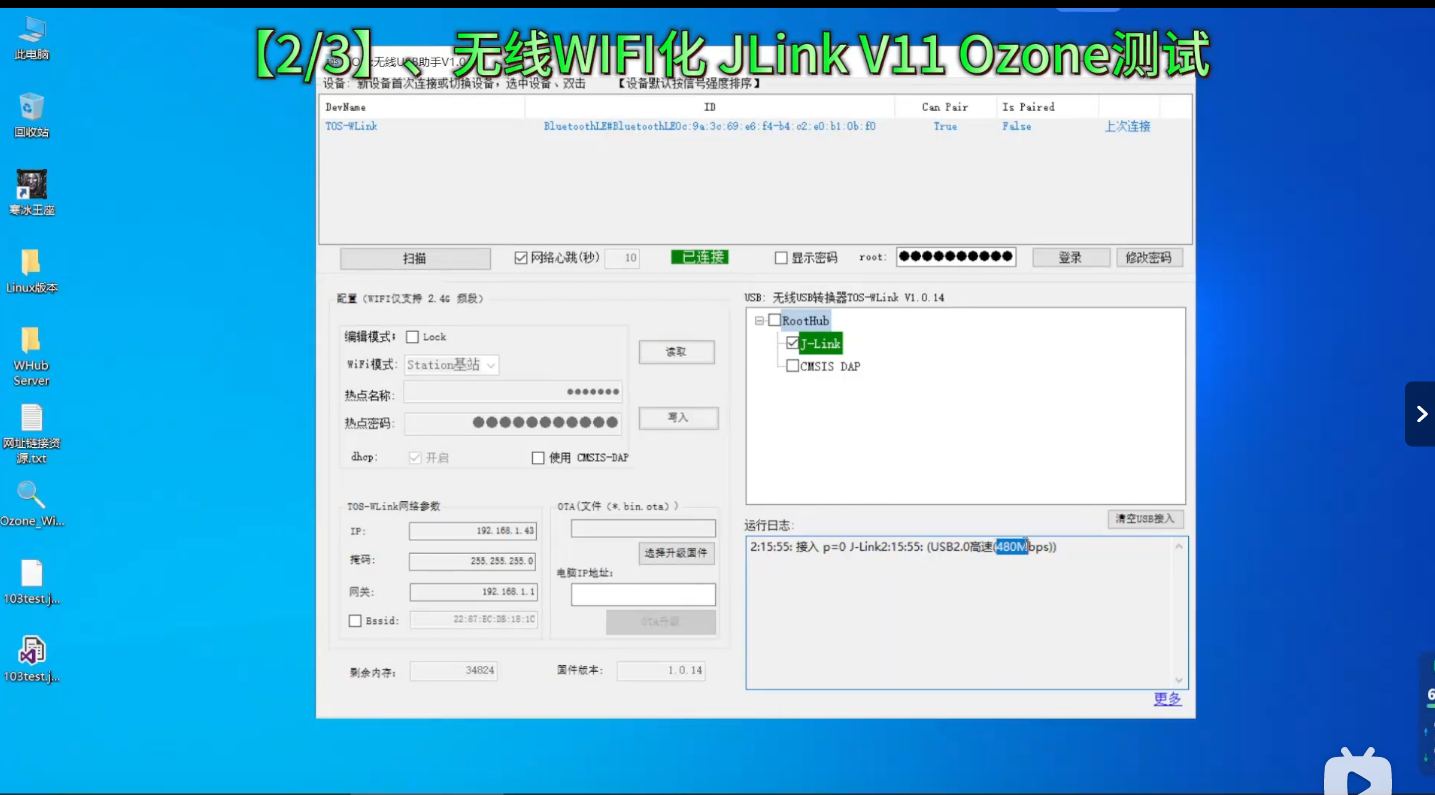Click the 上次连接 cell in device row
This screenshot has width=1435, height=795.
coord(1127,127)
